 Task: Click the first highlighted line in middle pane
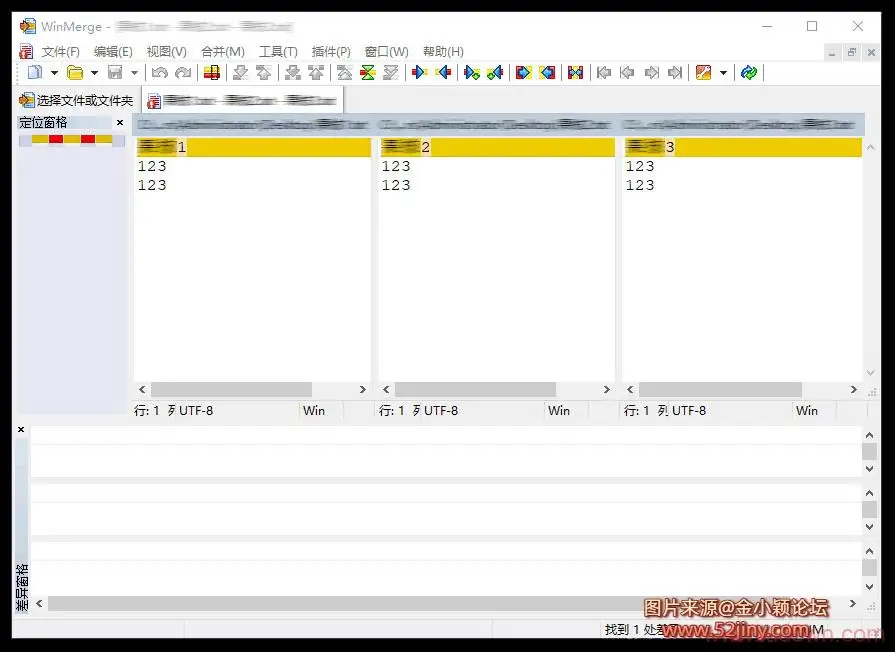coord(495,148)
